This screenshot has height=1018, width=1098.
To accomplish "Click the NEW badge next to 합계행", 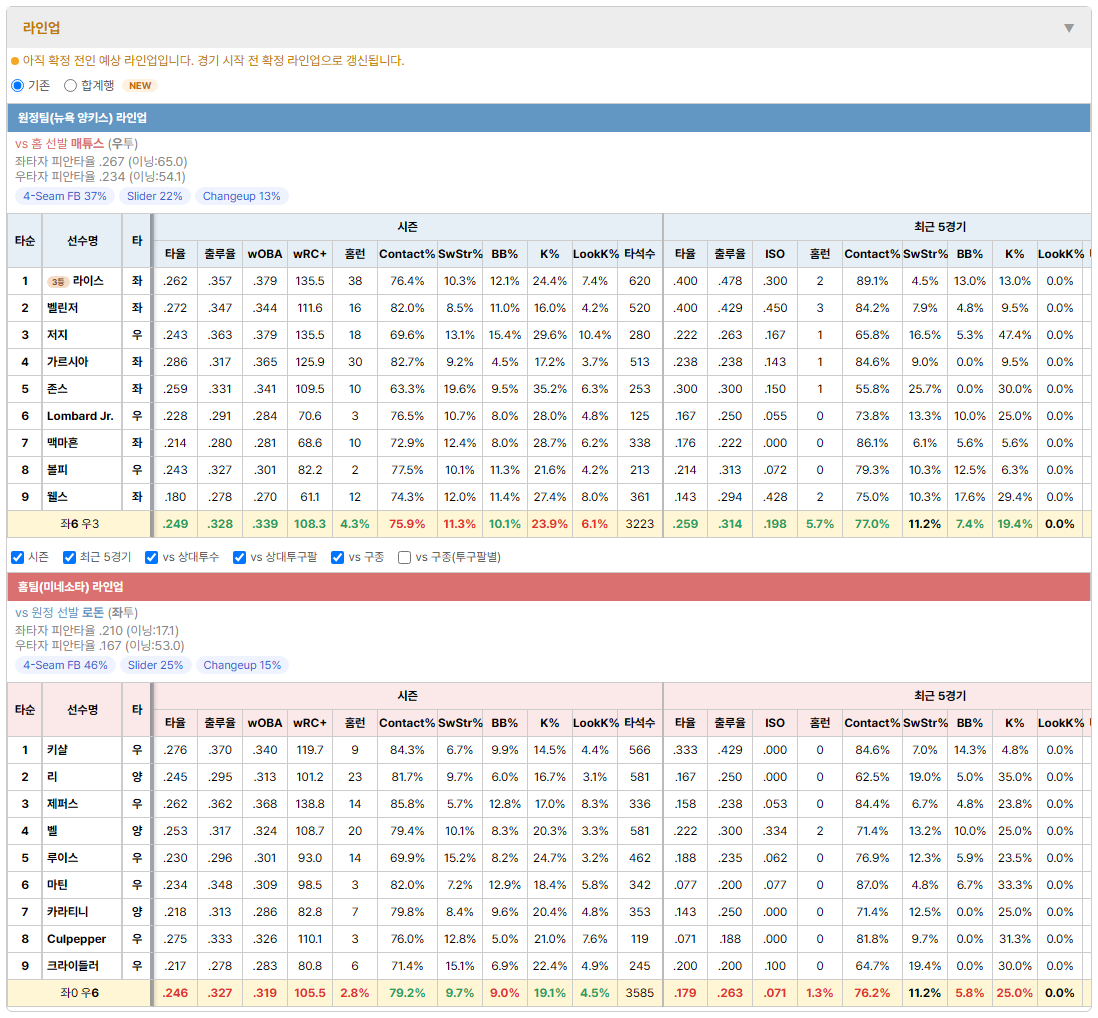I will pos(140,85).
